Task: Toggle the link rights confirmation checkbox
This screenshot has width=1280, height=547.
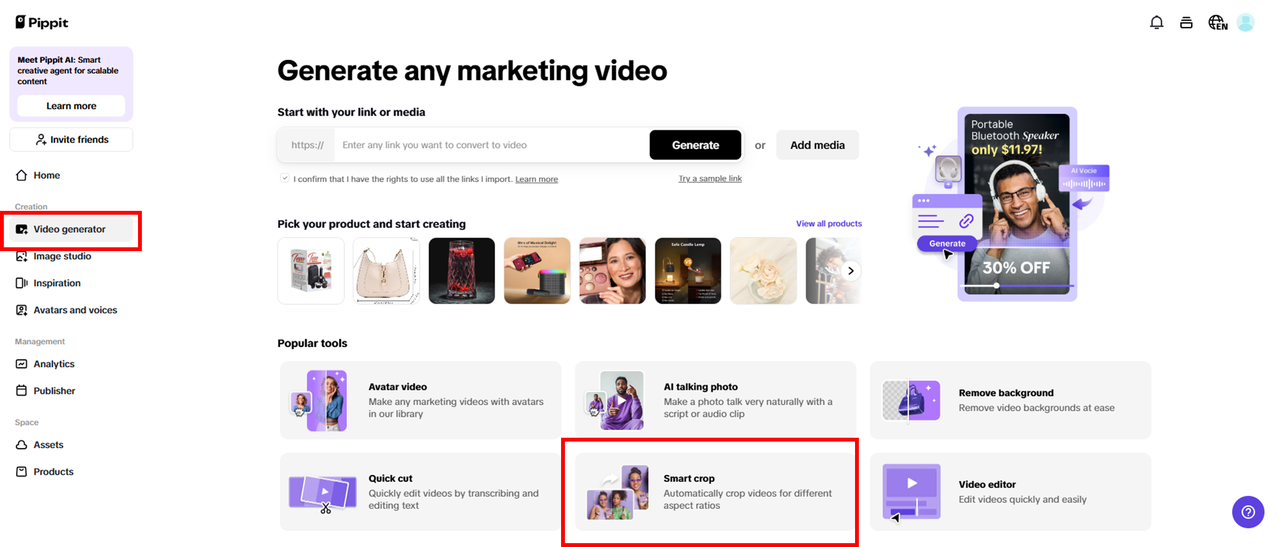Action: coord(284,178)
